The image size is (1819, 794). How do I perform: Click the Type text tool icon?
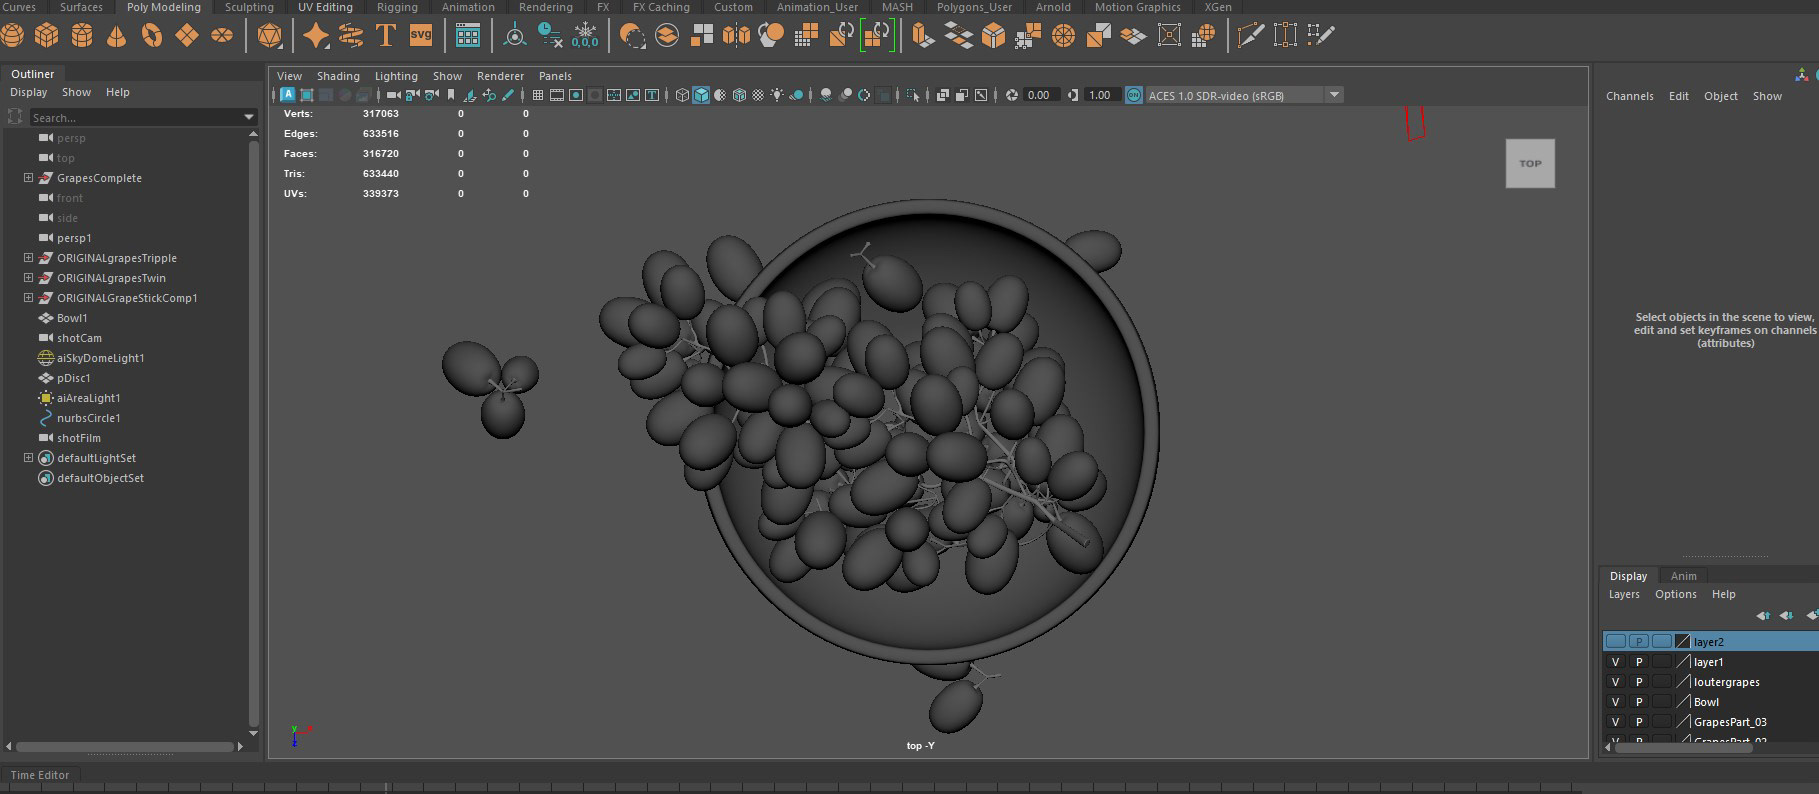[x=385, y=36]
